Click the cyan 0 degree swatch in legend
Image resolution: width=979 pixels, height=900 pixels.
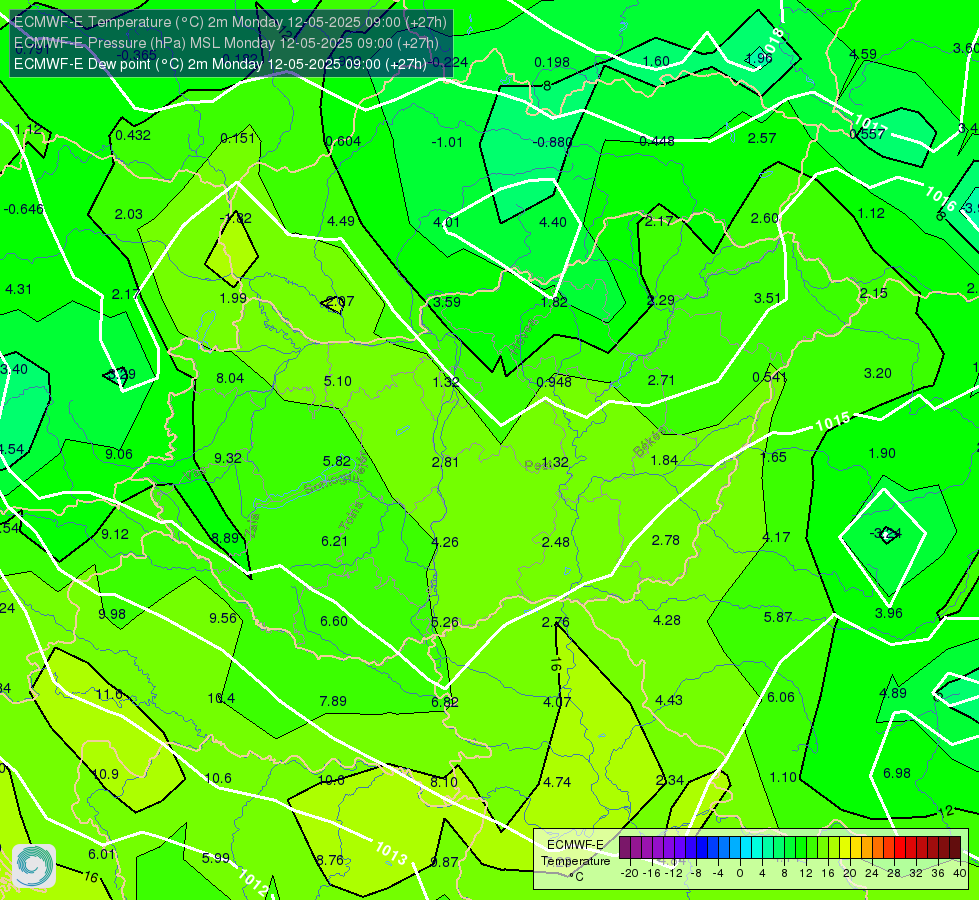pyautogui.click(x=746, y=848)
